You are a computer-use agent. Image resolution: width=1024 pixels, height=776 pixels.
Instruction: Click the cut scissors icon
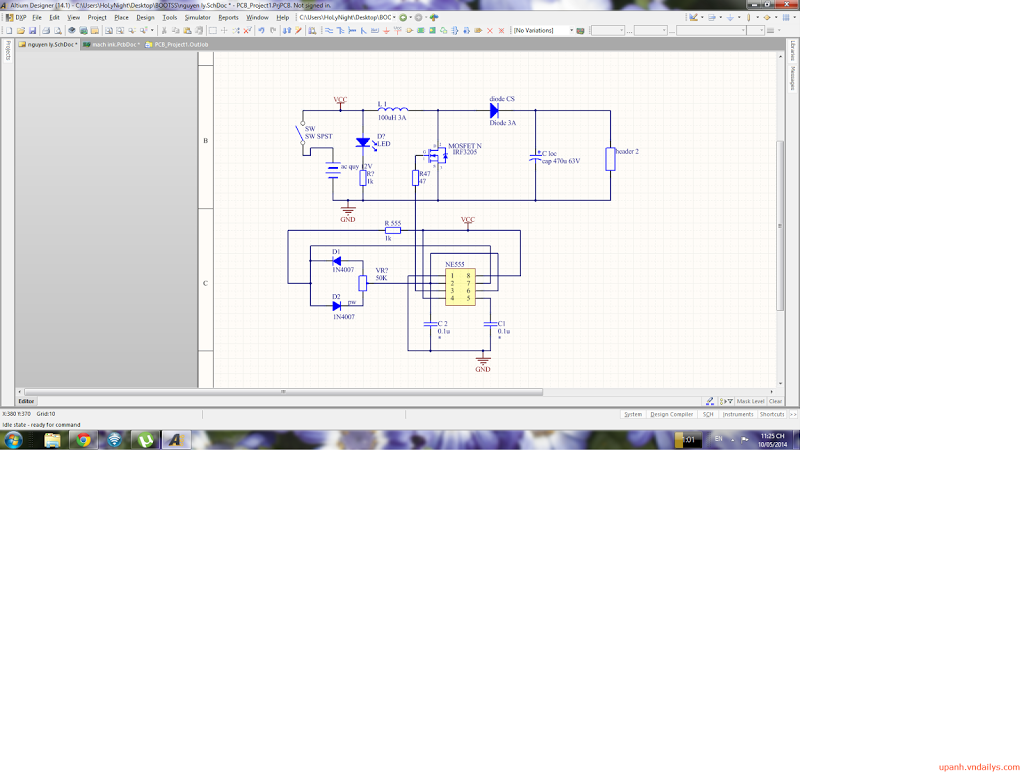(164, 31)
